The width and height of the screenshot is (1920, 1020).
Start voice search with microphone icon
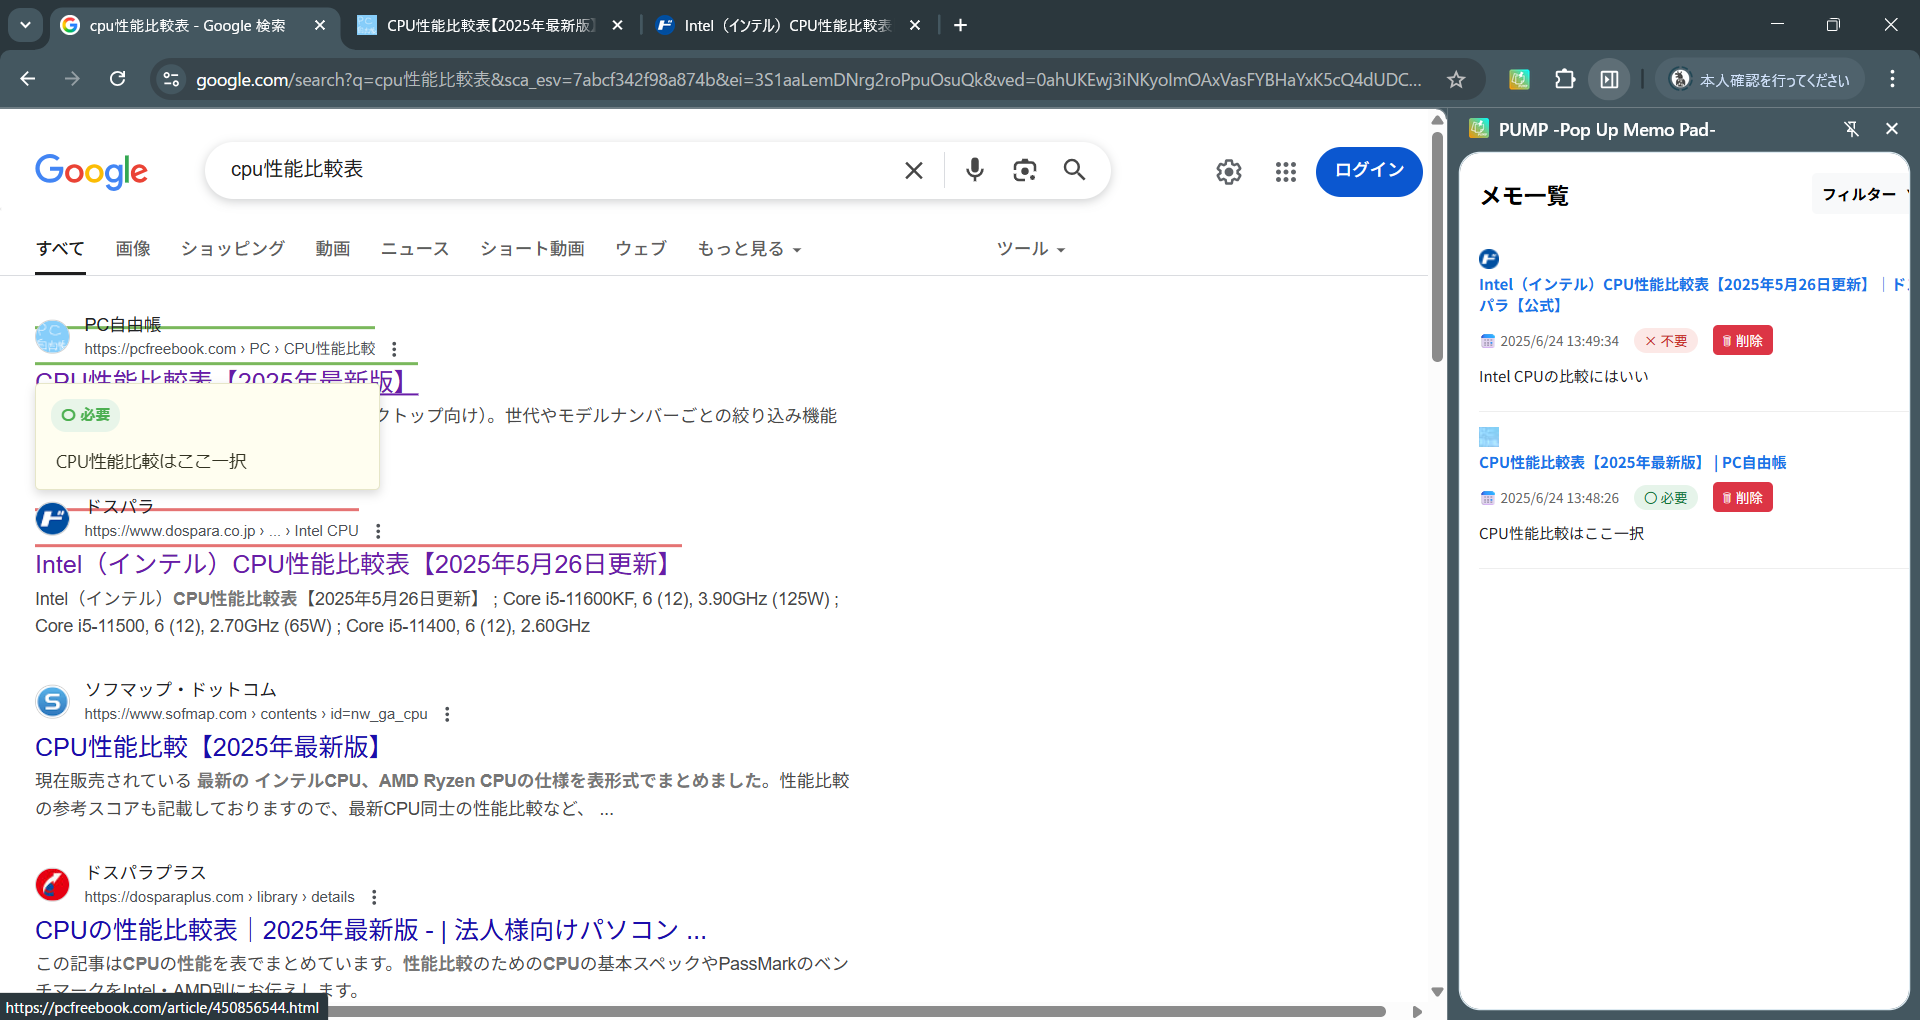pyautogui.click(x=975, y=170)
